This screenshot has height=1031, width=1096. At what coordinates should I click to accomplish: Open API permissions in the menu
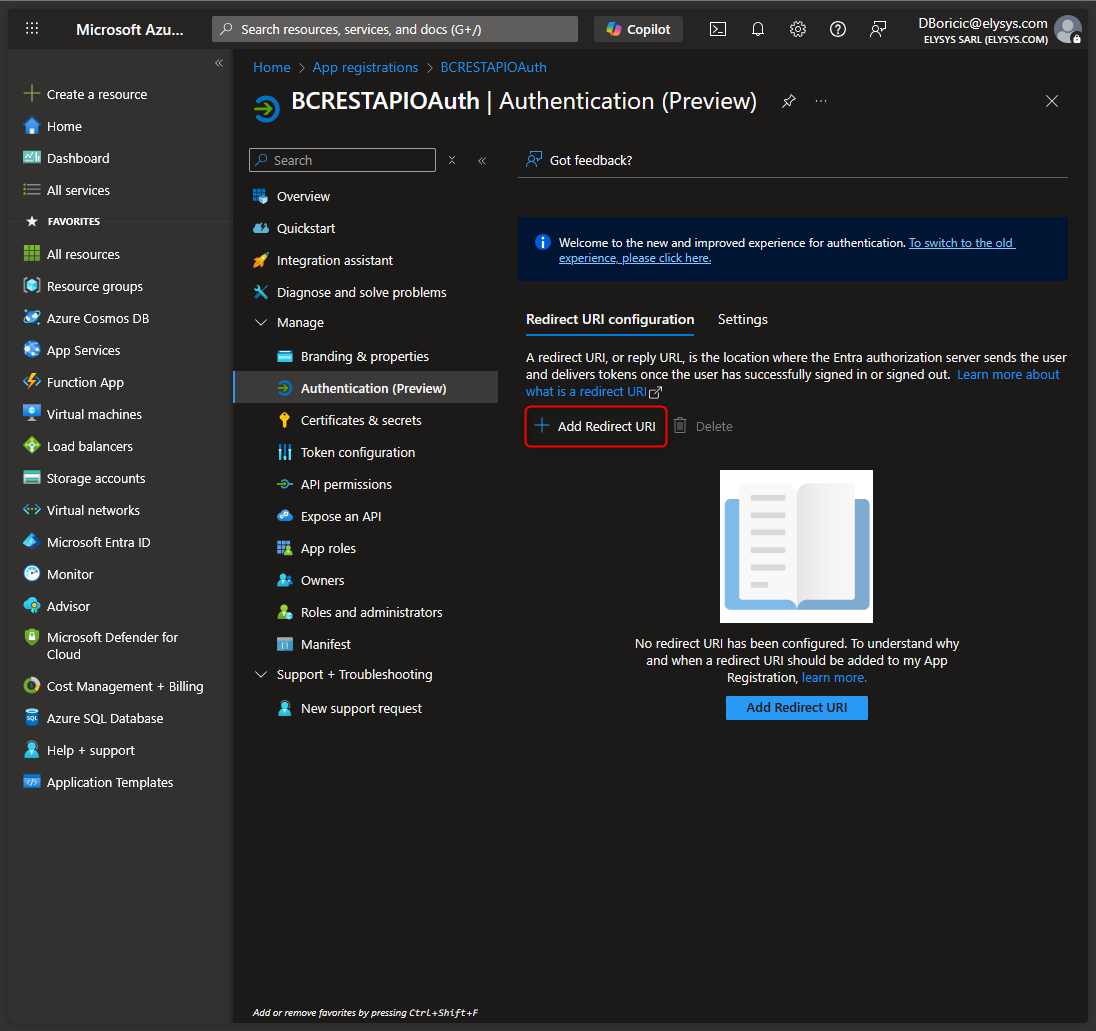pos(346,485)
